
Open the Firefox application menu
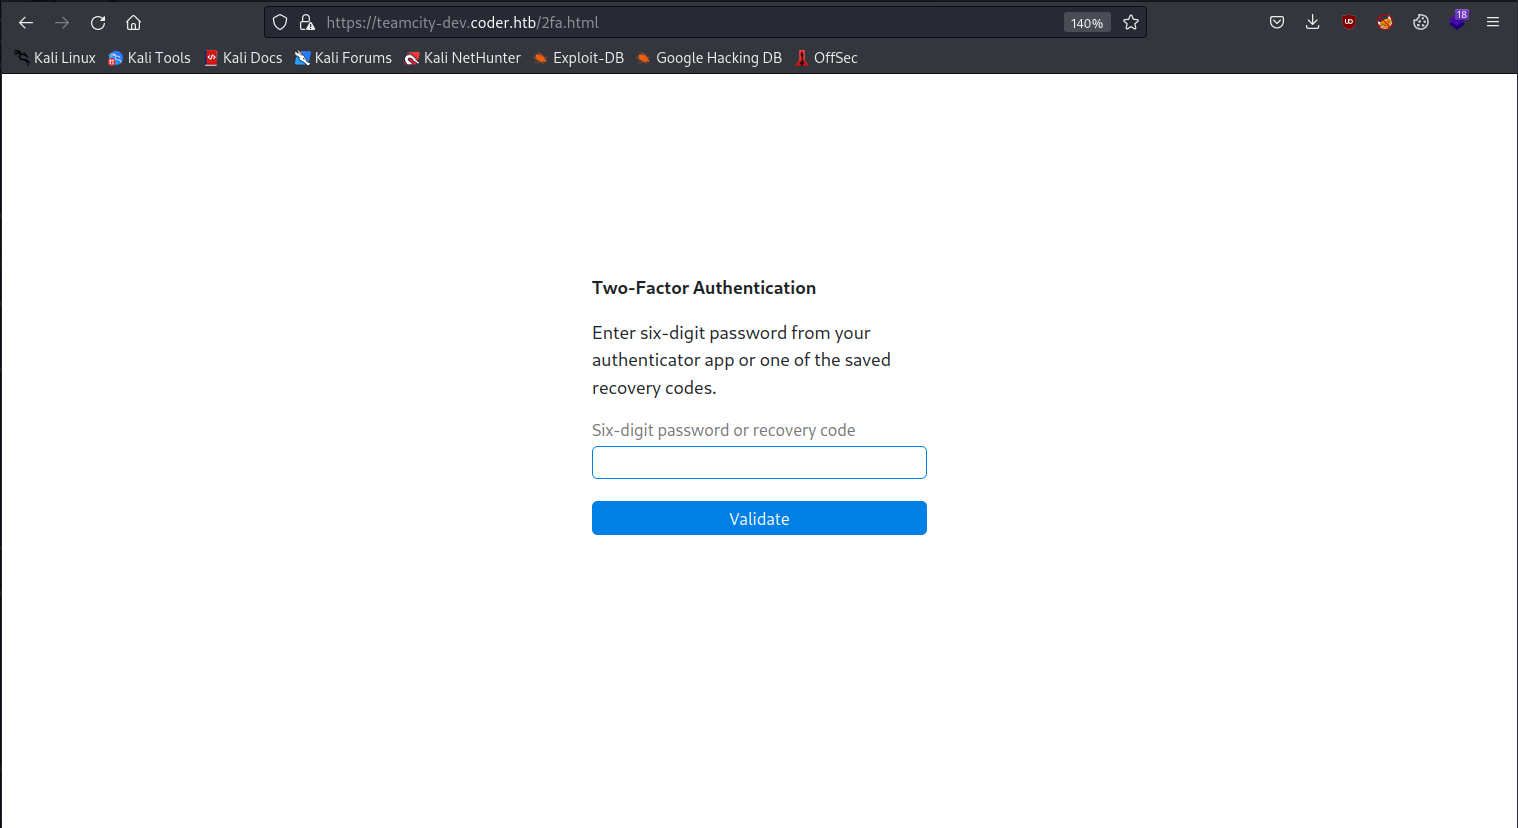pyautogui.click(x=1493, y=22)
